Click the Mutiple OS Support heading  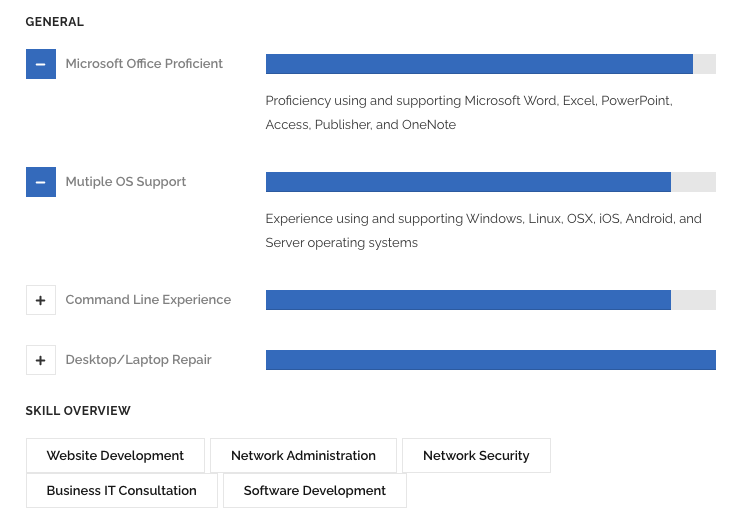click(x=126, y=182)
